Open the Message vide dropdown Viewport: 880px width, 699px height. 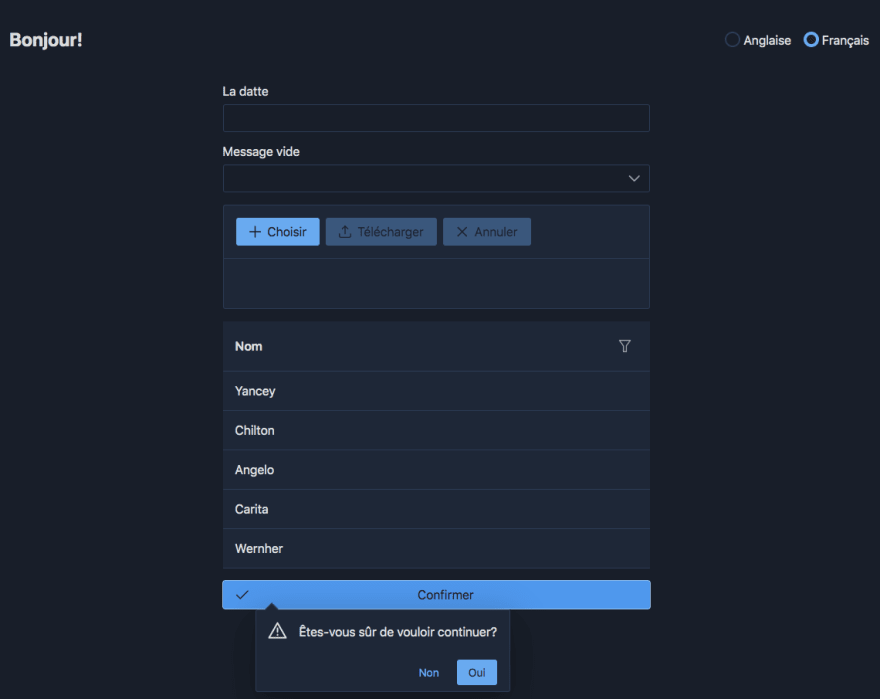pyautogui.click(x=436, y=179)
